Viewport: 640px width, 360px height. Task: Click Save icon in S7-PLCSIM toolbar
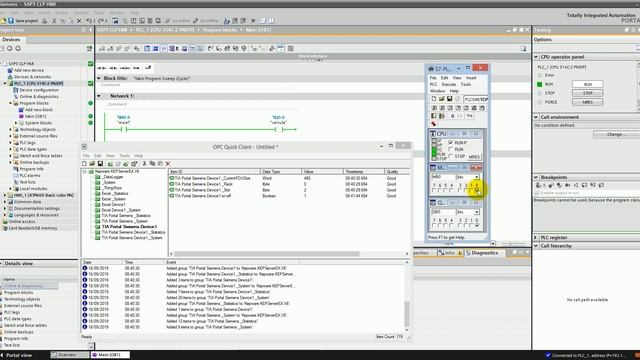point(449,99)
